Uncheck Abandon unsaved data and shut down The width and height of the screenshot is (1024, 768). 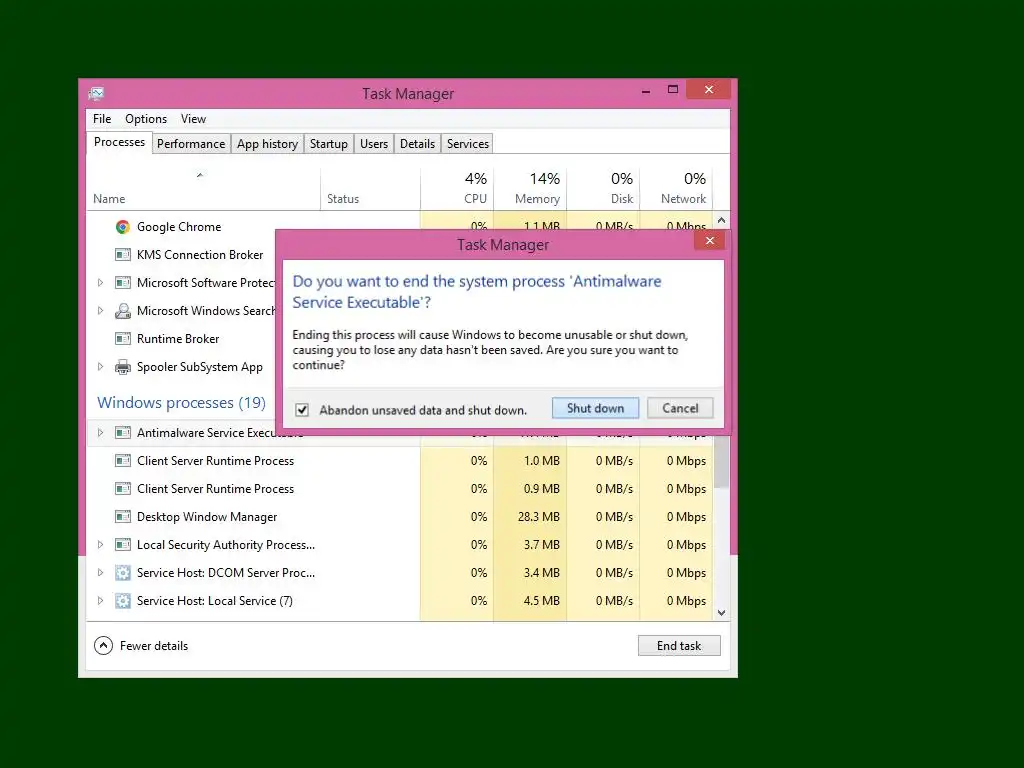point(302,410)
